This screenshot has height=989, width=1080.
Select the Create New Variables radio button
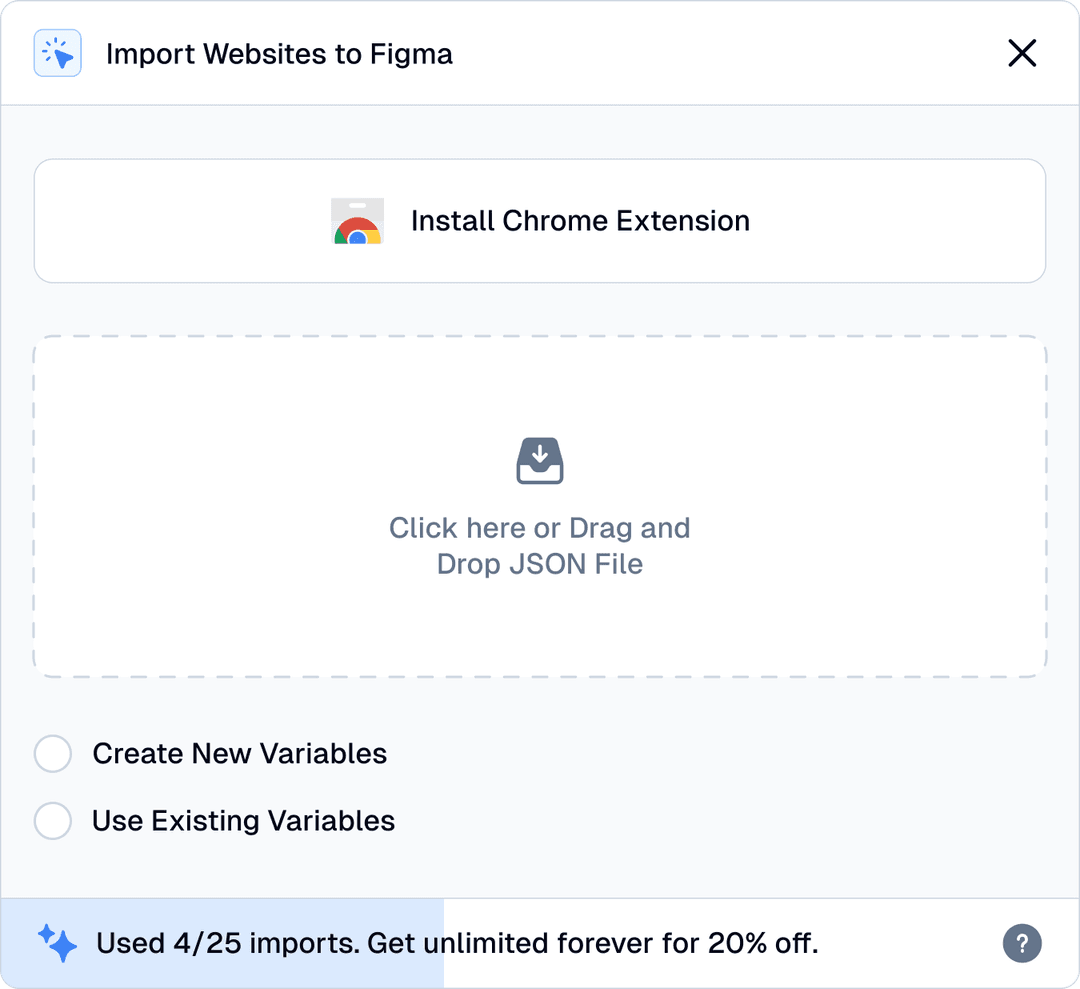click(53, 753)
